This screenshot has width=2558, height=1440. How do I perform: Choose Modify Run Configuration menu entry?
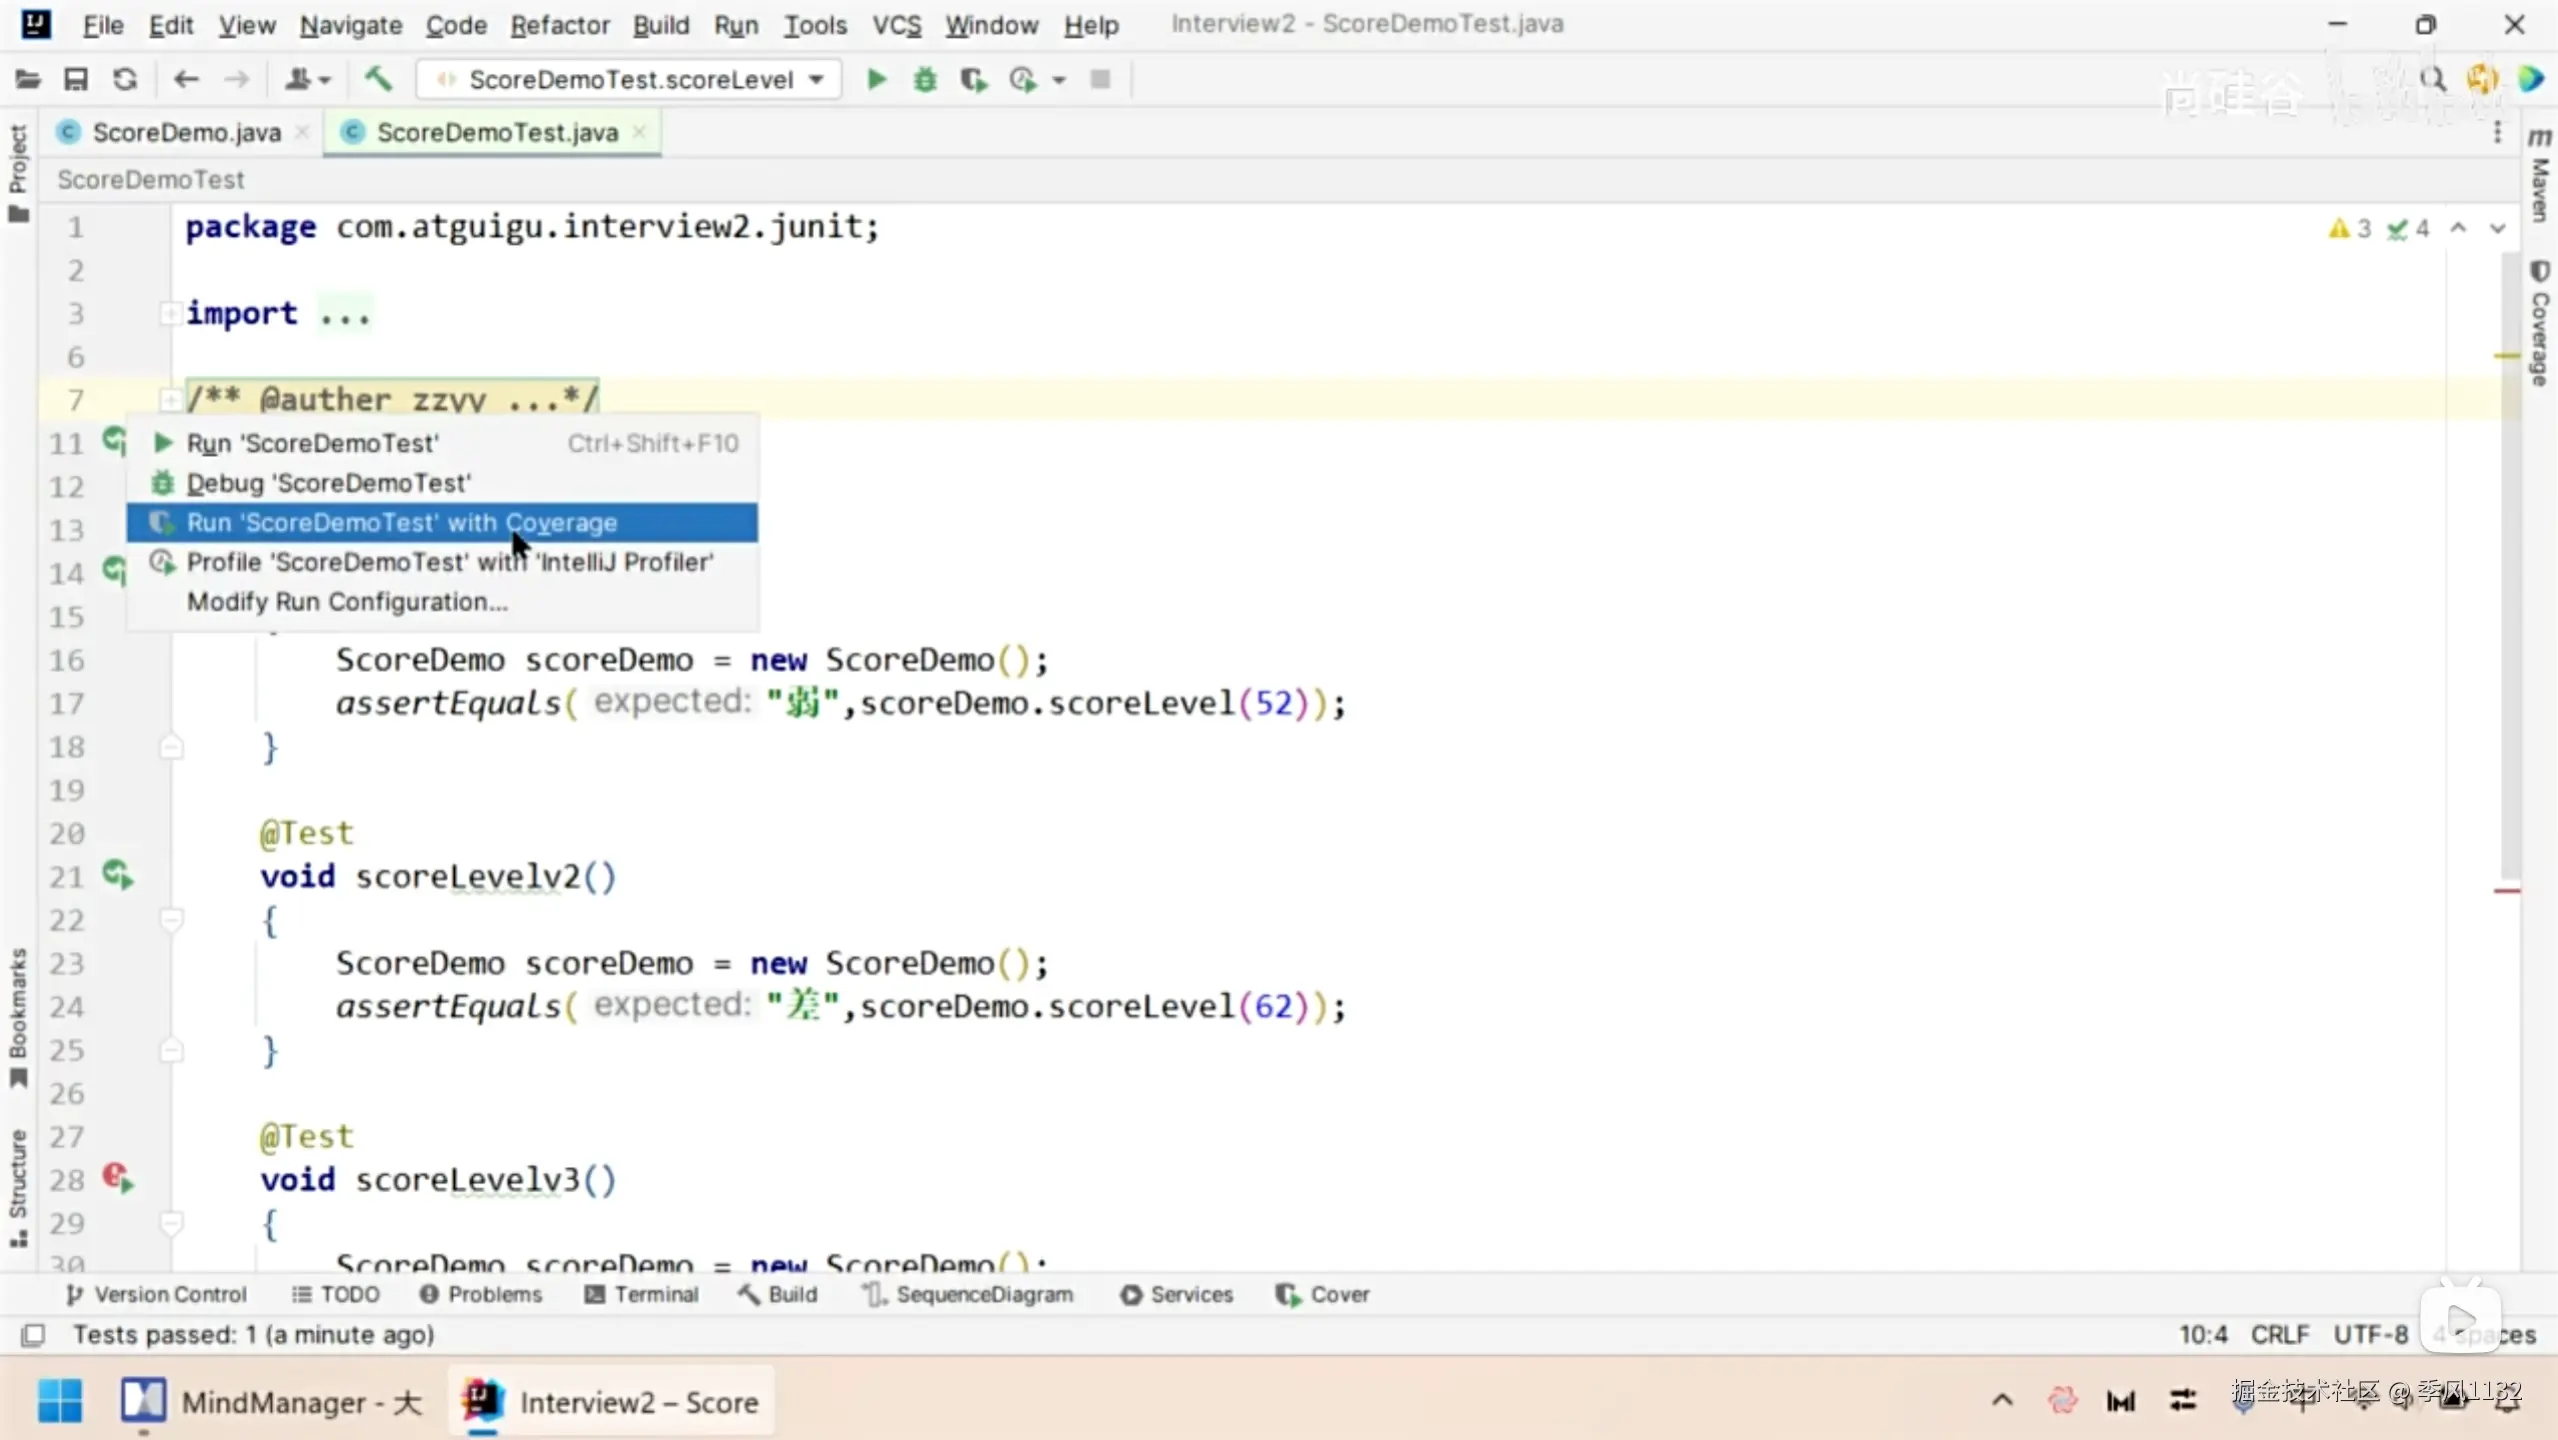347,602
